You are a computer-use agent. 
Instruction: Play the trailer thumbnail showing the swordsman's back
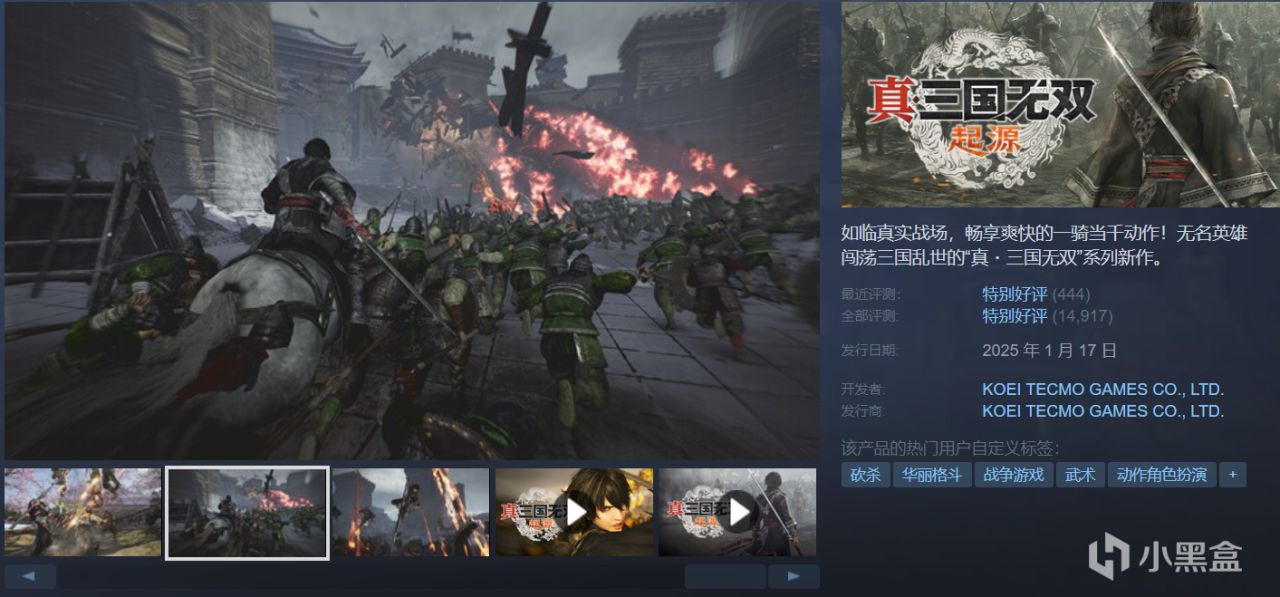737,512
